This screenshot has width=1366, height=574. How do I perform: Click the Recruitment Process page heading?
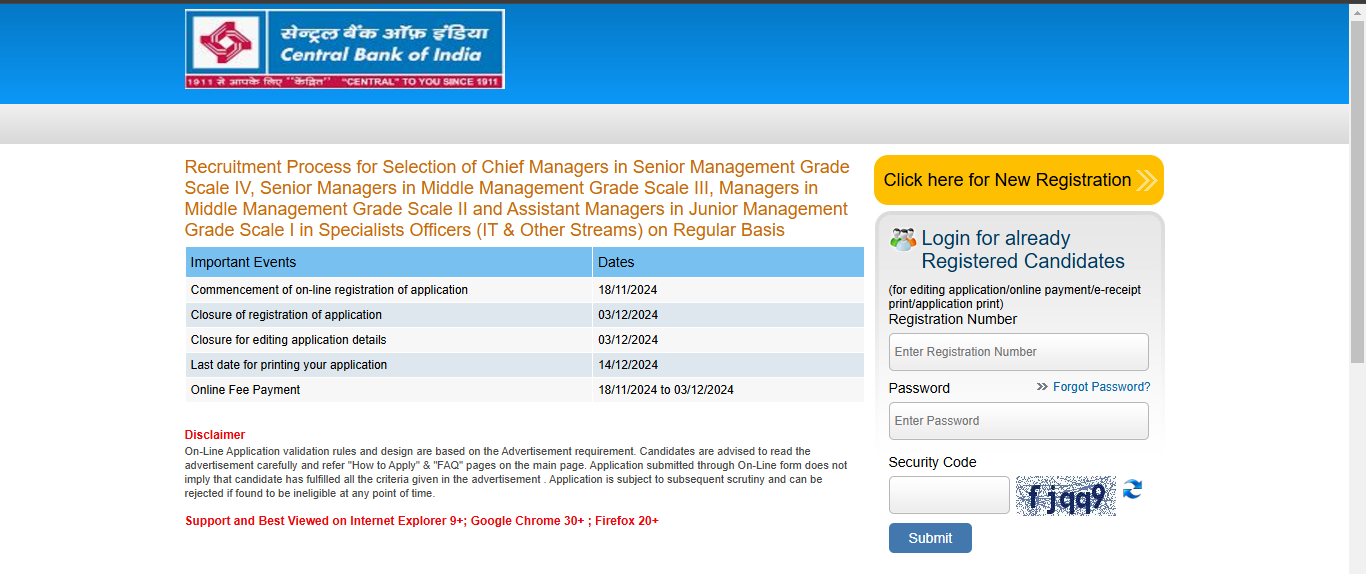point(517,198)
